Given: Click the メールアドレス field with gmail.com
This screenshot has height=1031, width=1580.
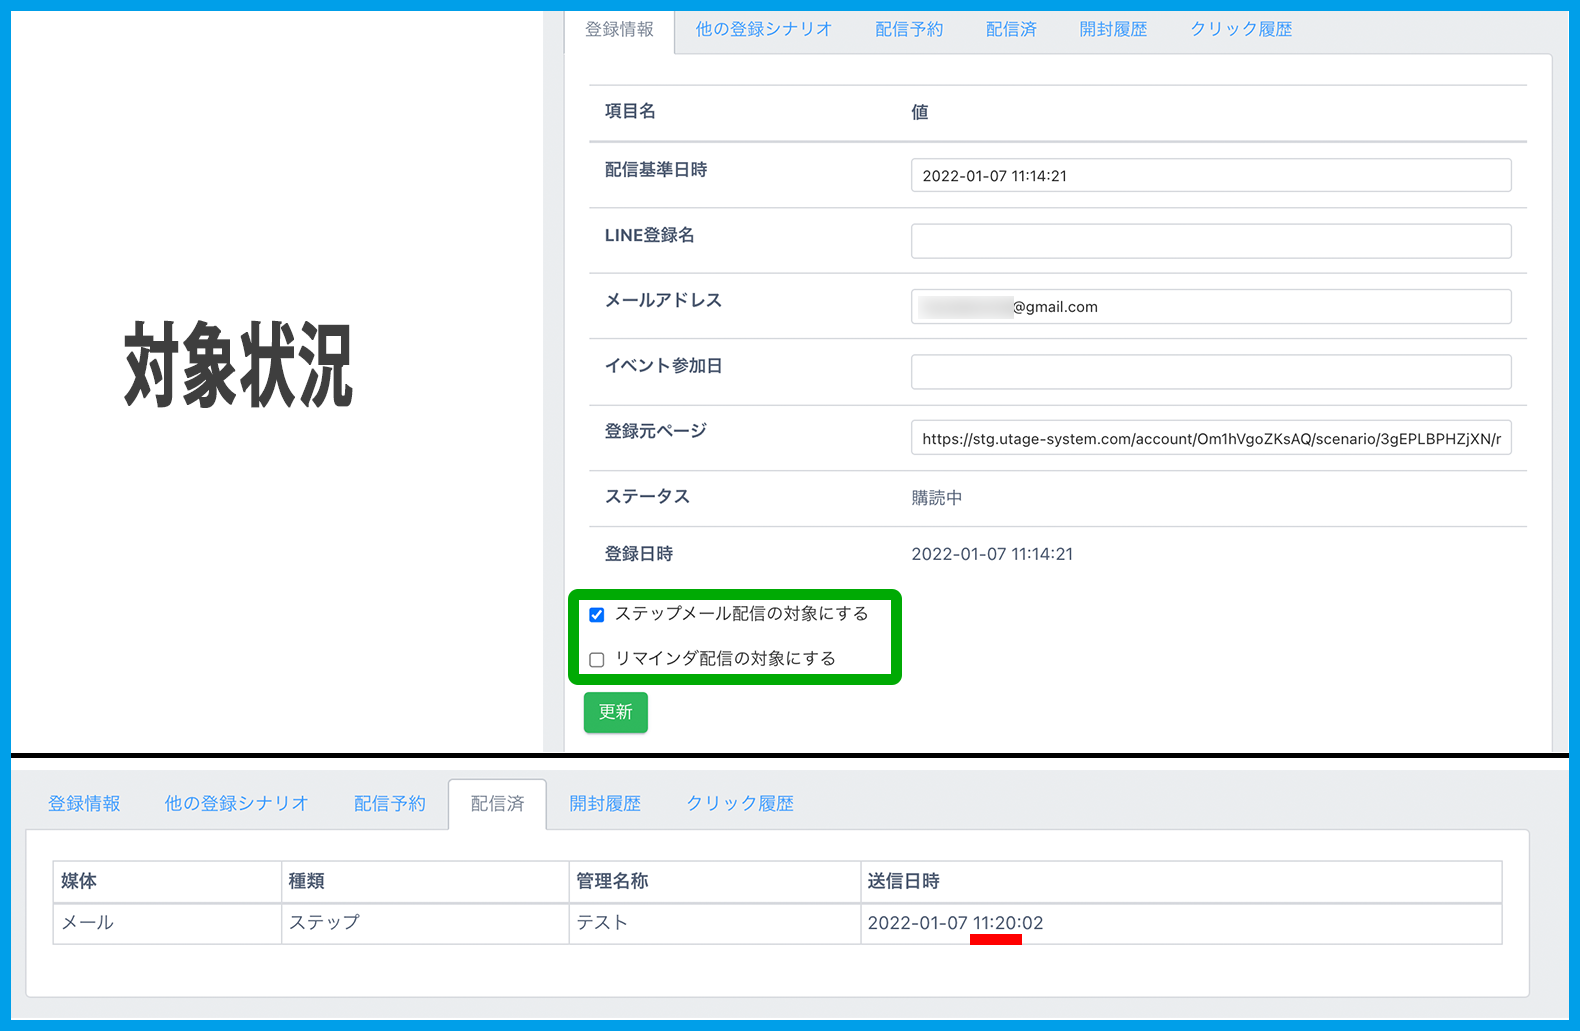Looking at the screenshot, I should [1210, 307].
